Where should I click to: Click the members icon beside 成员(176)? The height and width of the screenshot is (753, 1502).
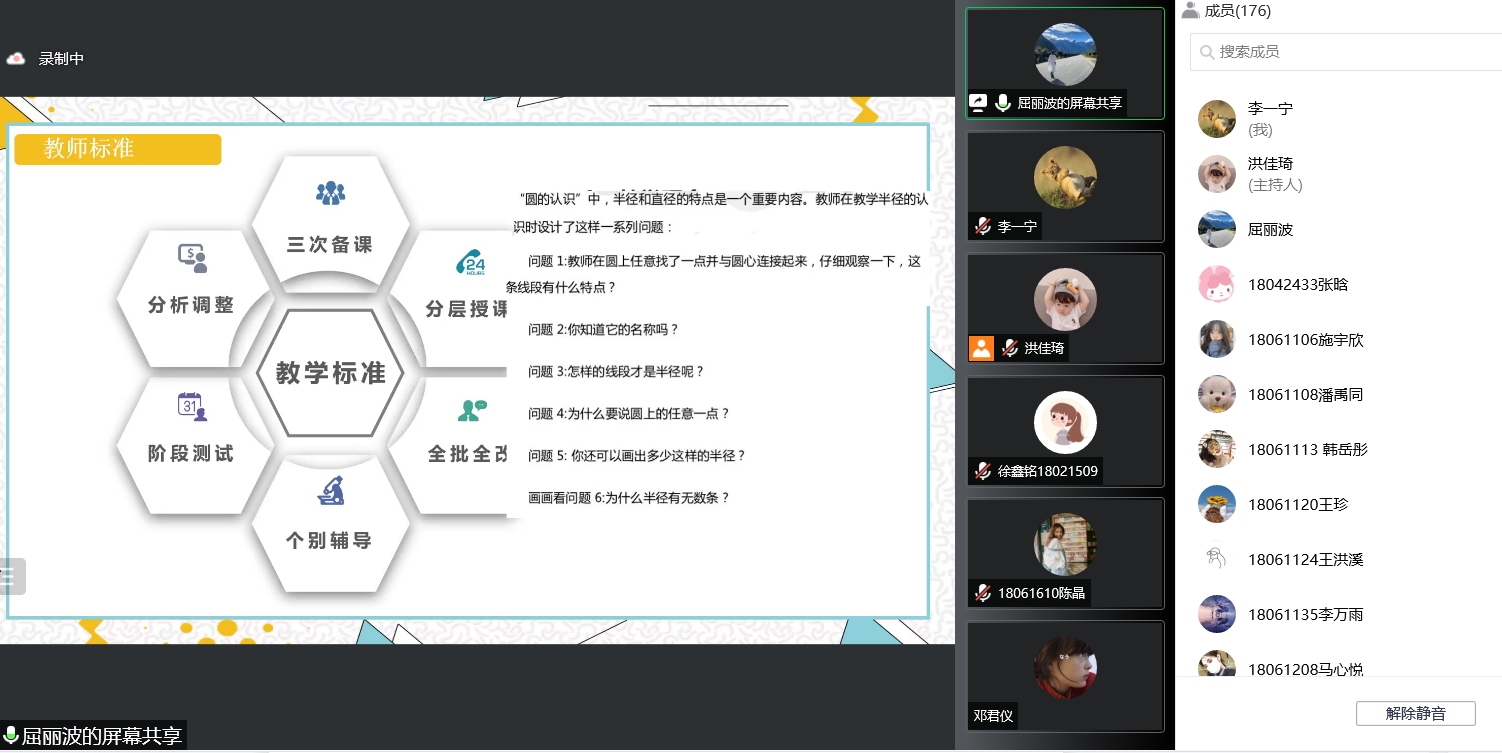pyautogui.click(x=1190, y=11)
